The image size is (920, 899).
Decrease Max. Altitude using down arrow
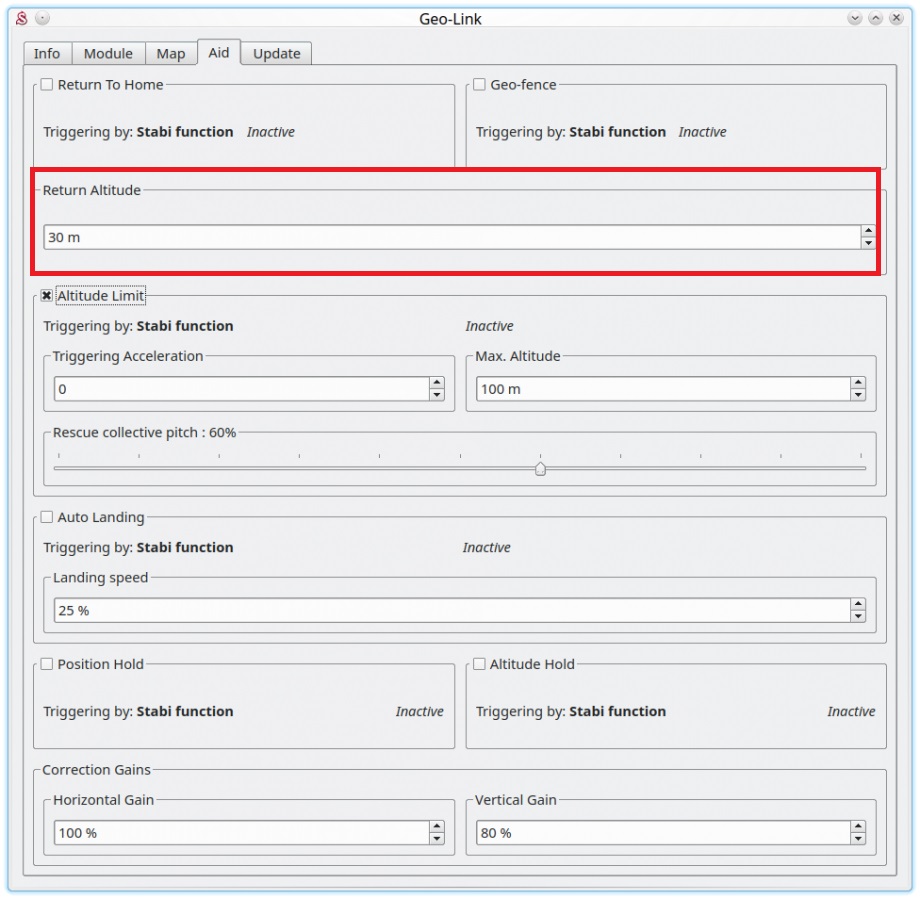click(x=858, y=395)
